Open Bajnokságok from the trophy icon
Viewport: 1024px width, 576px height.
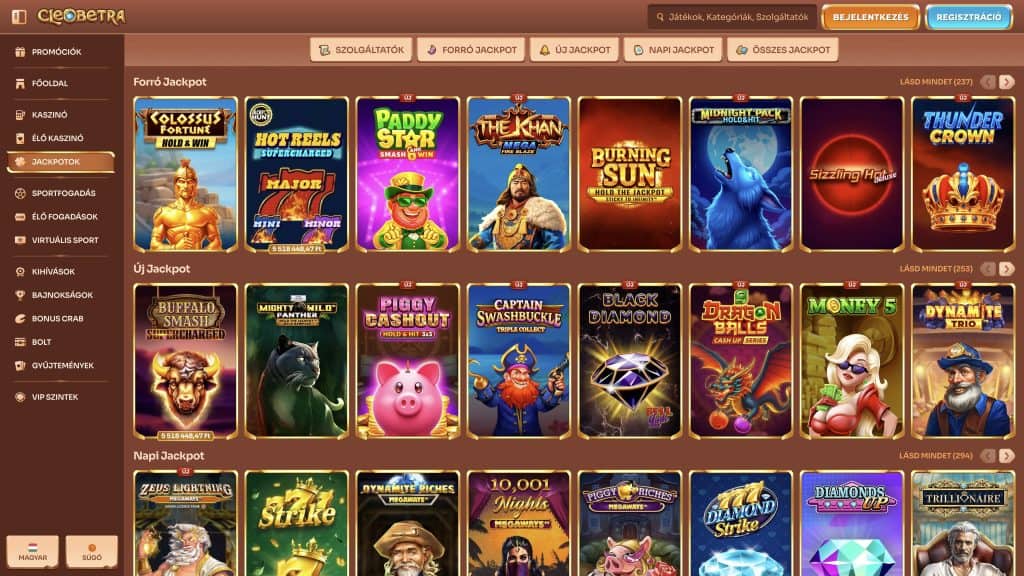[x=20, y=295]
